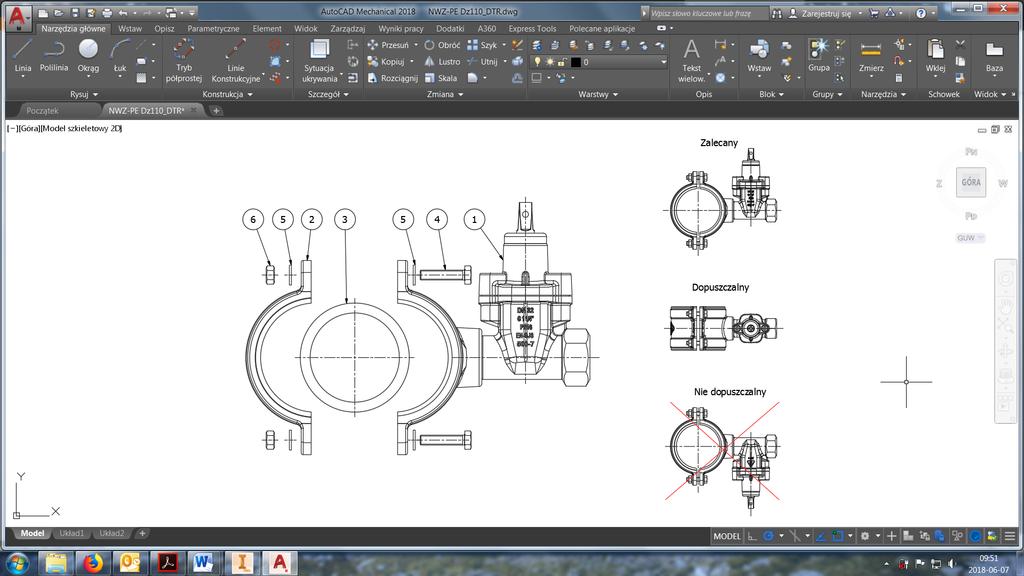Select the Linia line tool

[x=23, y=56]
